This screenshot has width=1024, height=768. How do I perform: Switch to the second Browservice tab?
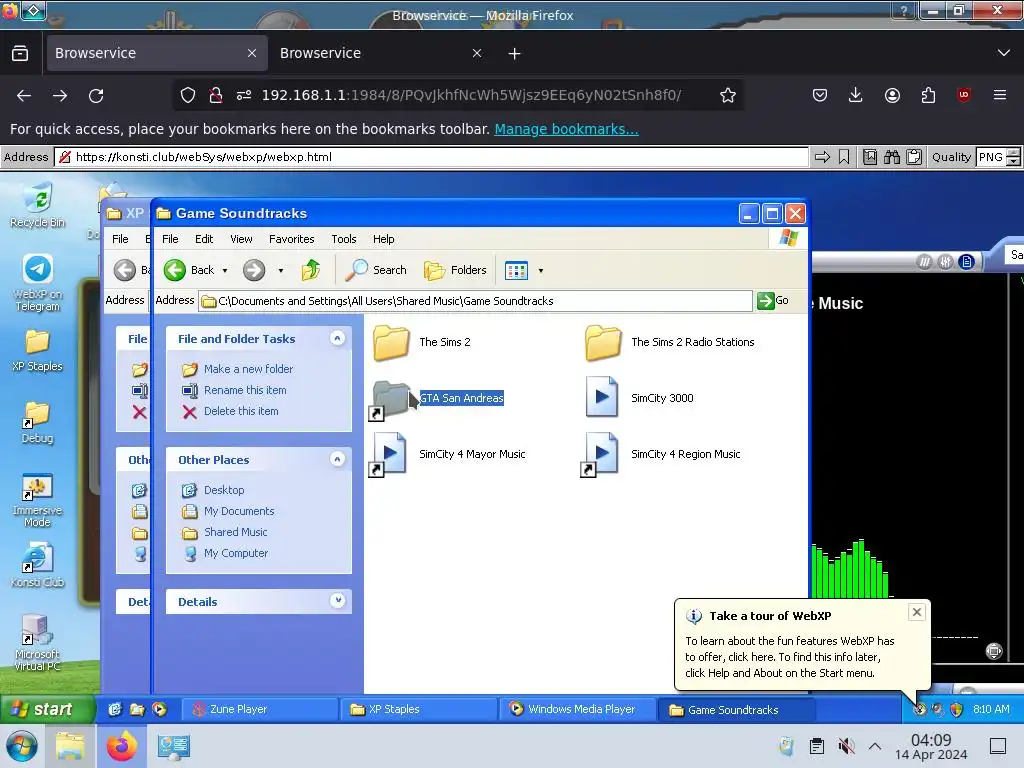[381, 54]
